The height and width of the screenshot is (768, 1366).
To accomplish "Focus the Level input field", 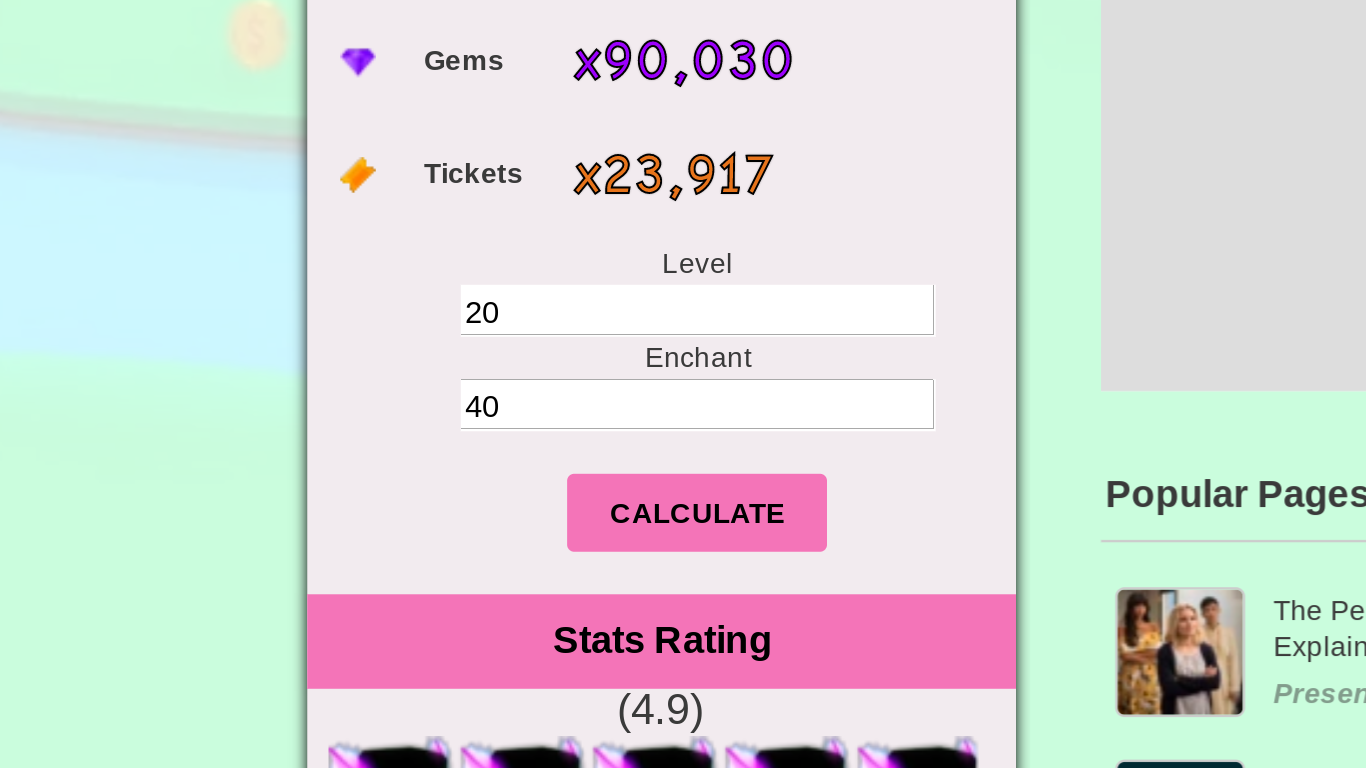I will 696,311.
